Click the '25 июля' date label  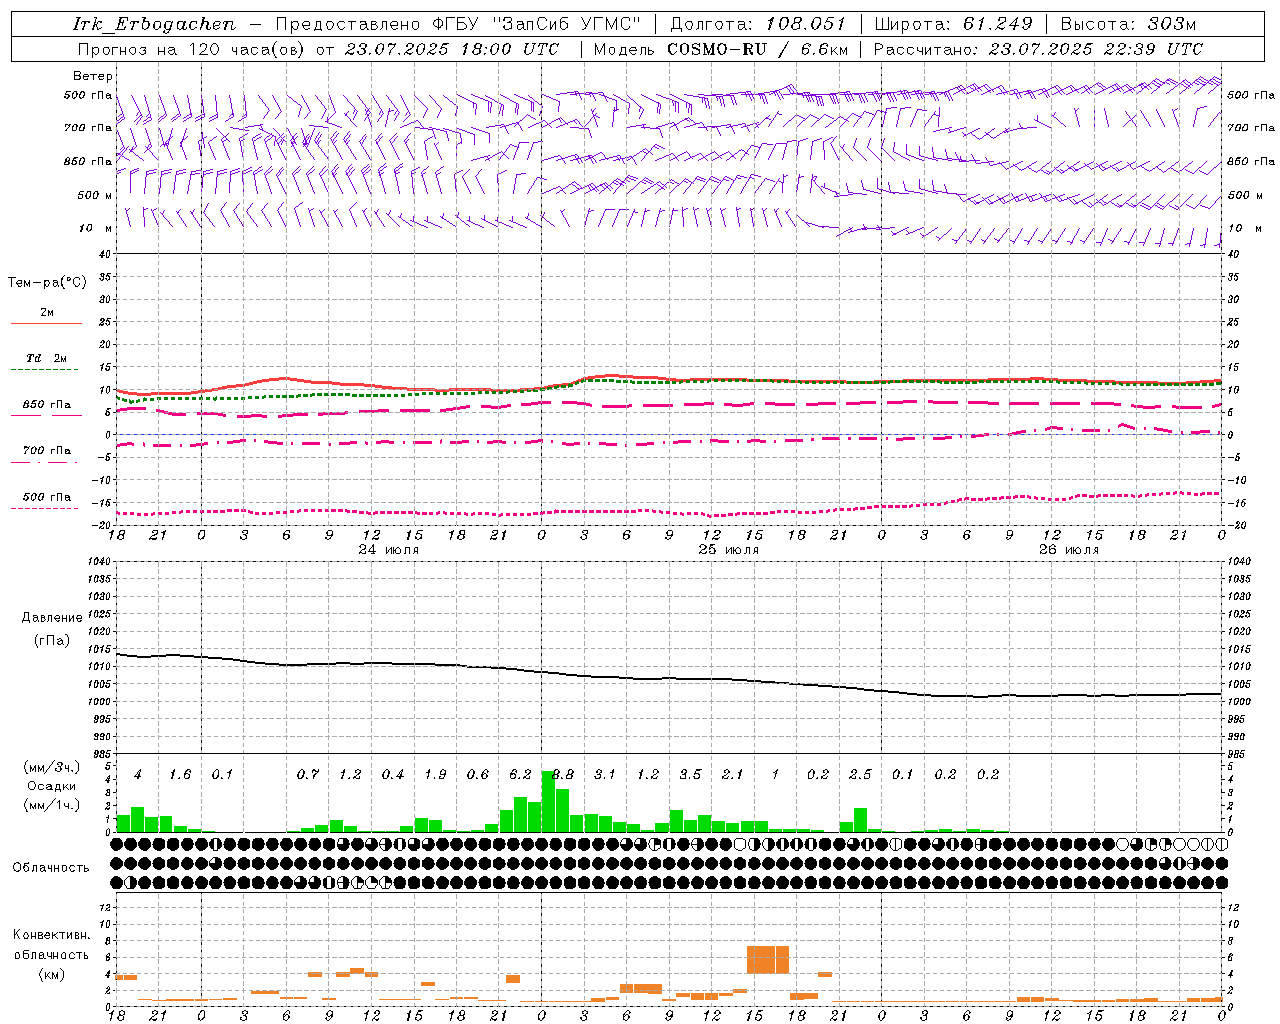tap(729, 550)
